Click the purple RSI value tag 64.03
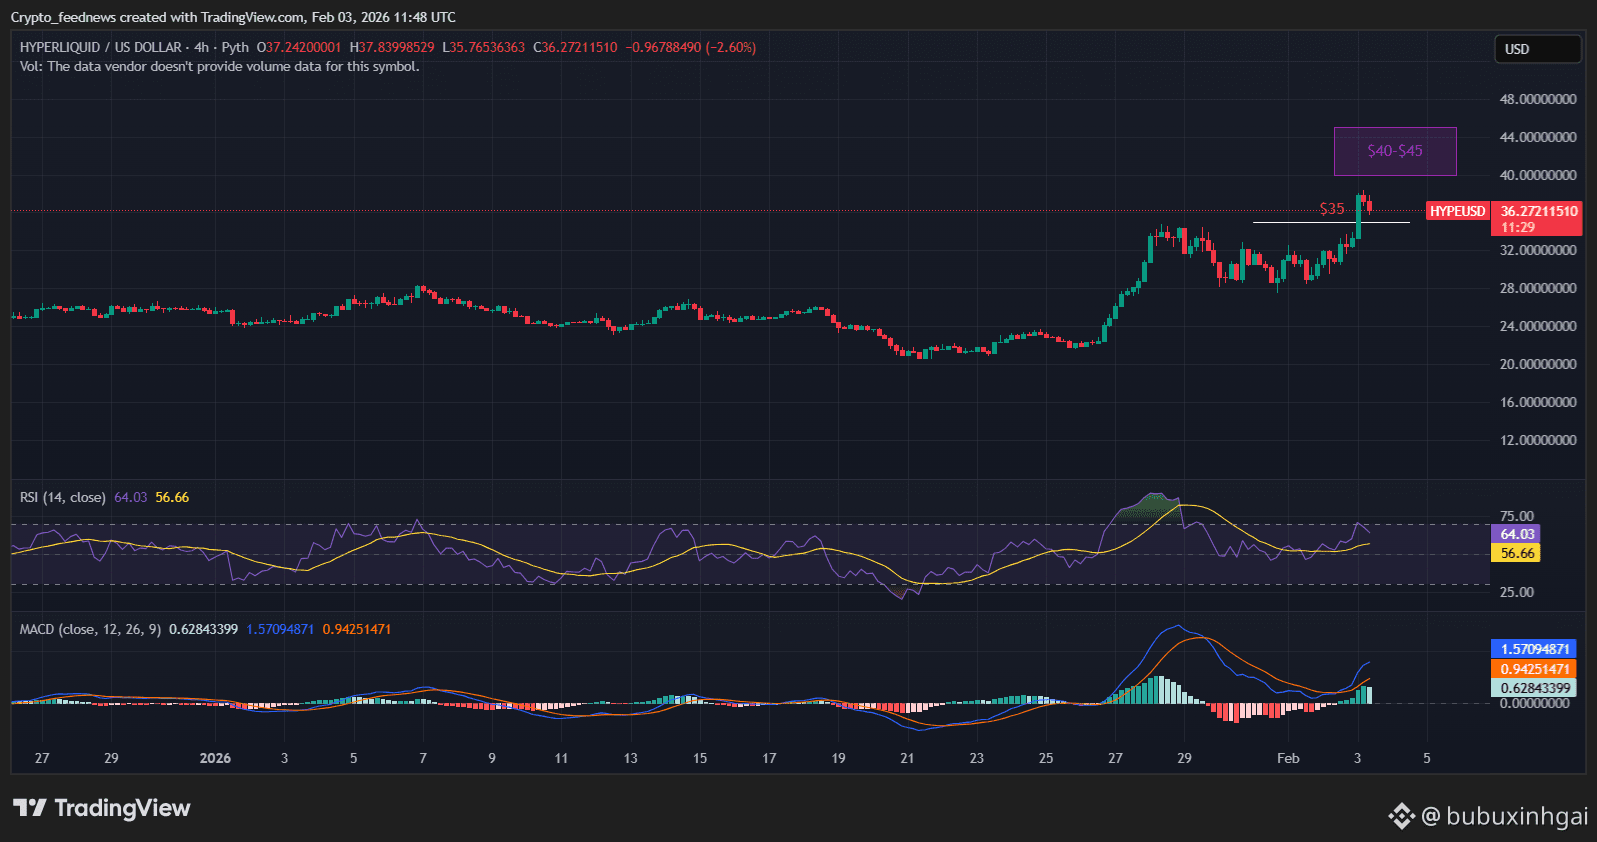Screen dimensions: 1597x842 pyautogui.click(x=1516, y=534)
